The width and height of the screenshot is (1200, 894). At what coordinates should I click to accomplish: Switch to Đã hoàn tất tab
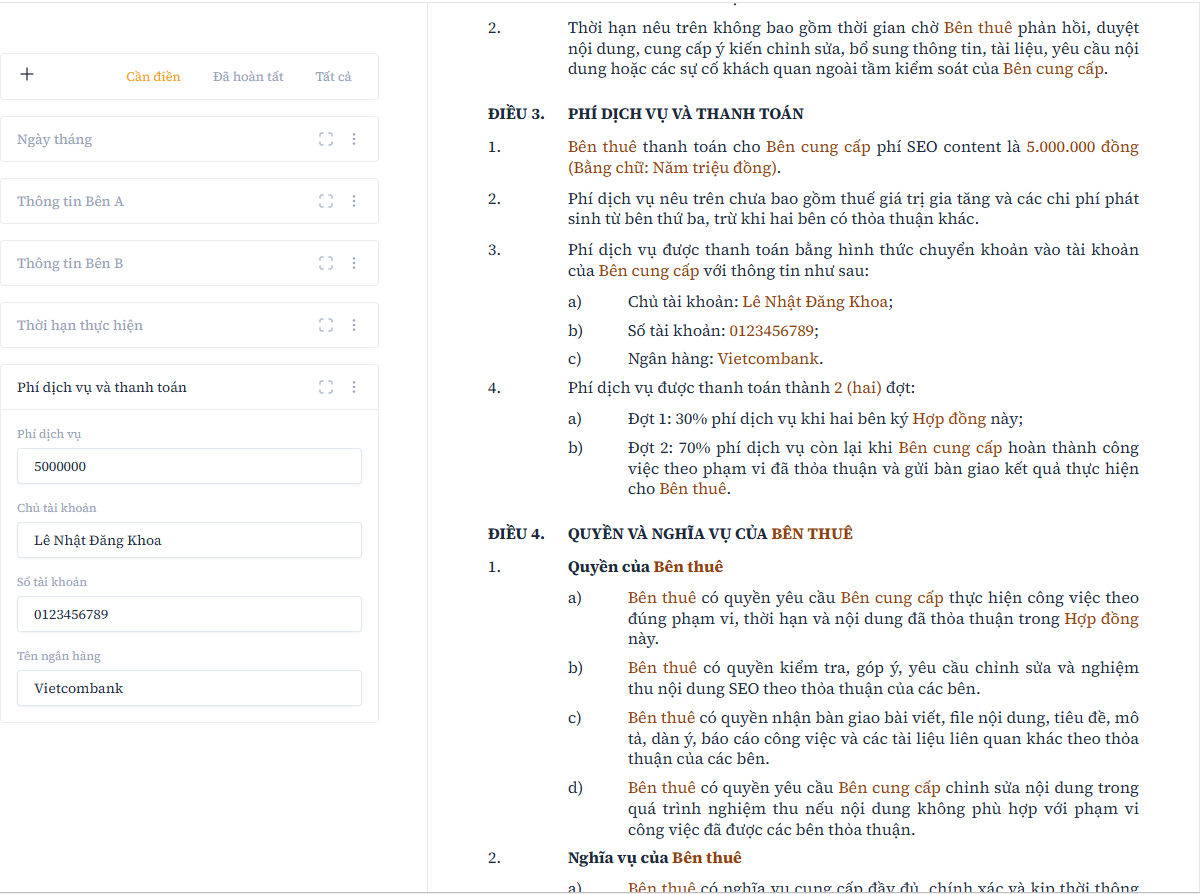(248, 77)
